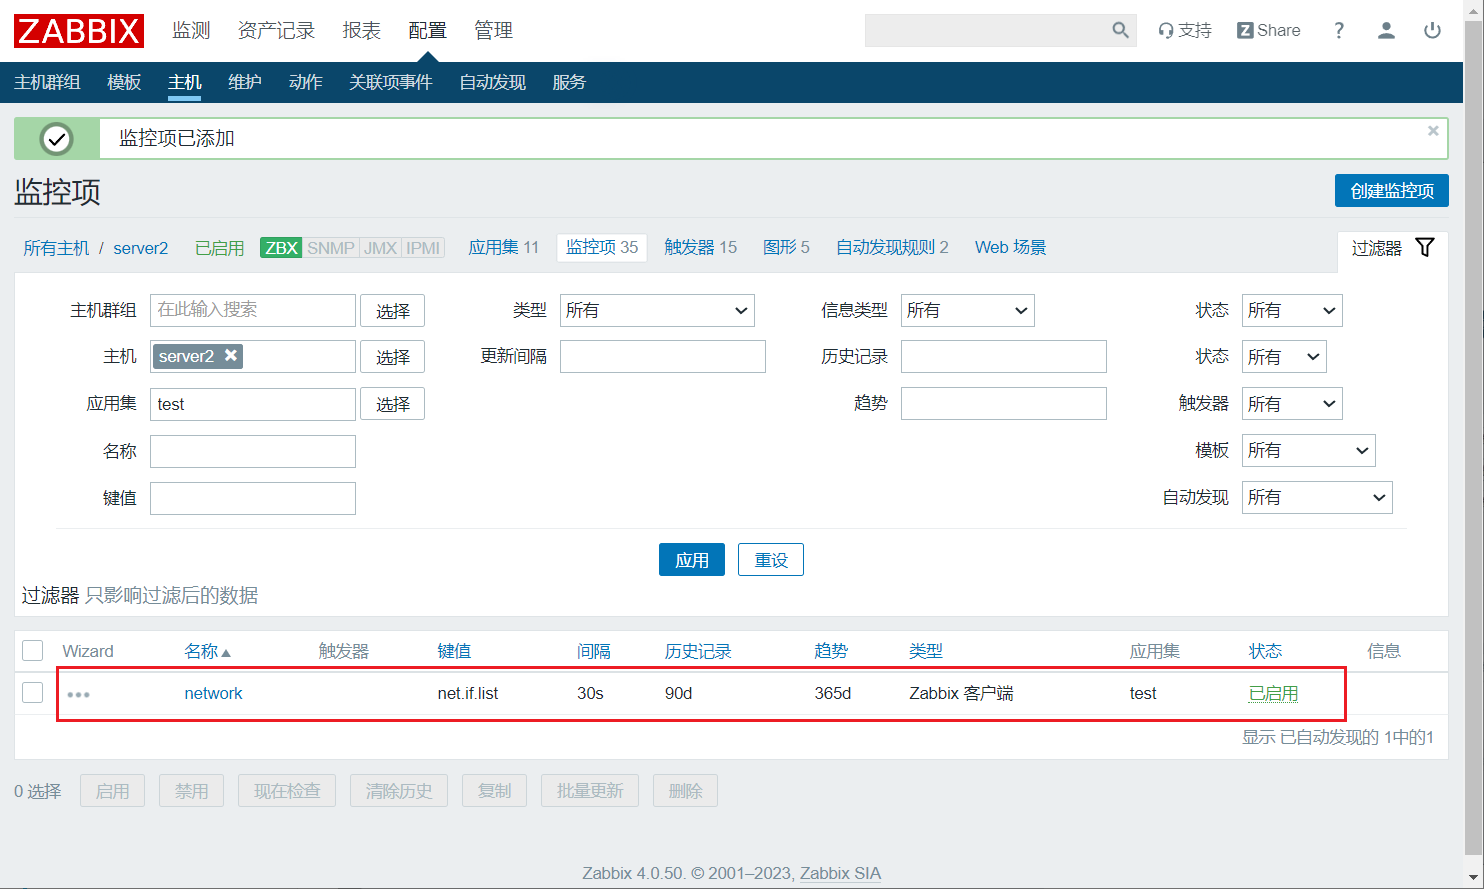Click the logout power icon

tap(1432, 31)
